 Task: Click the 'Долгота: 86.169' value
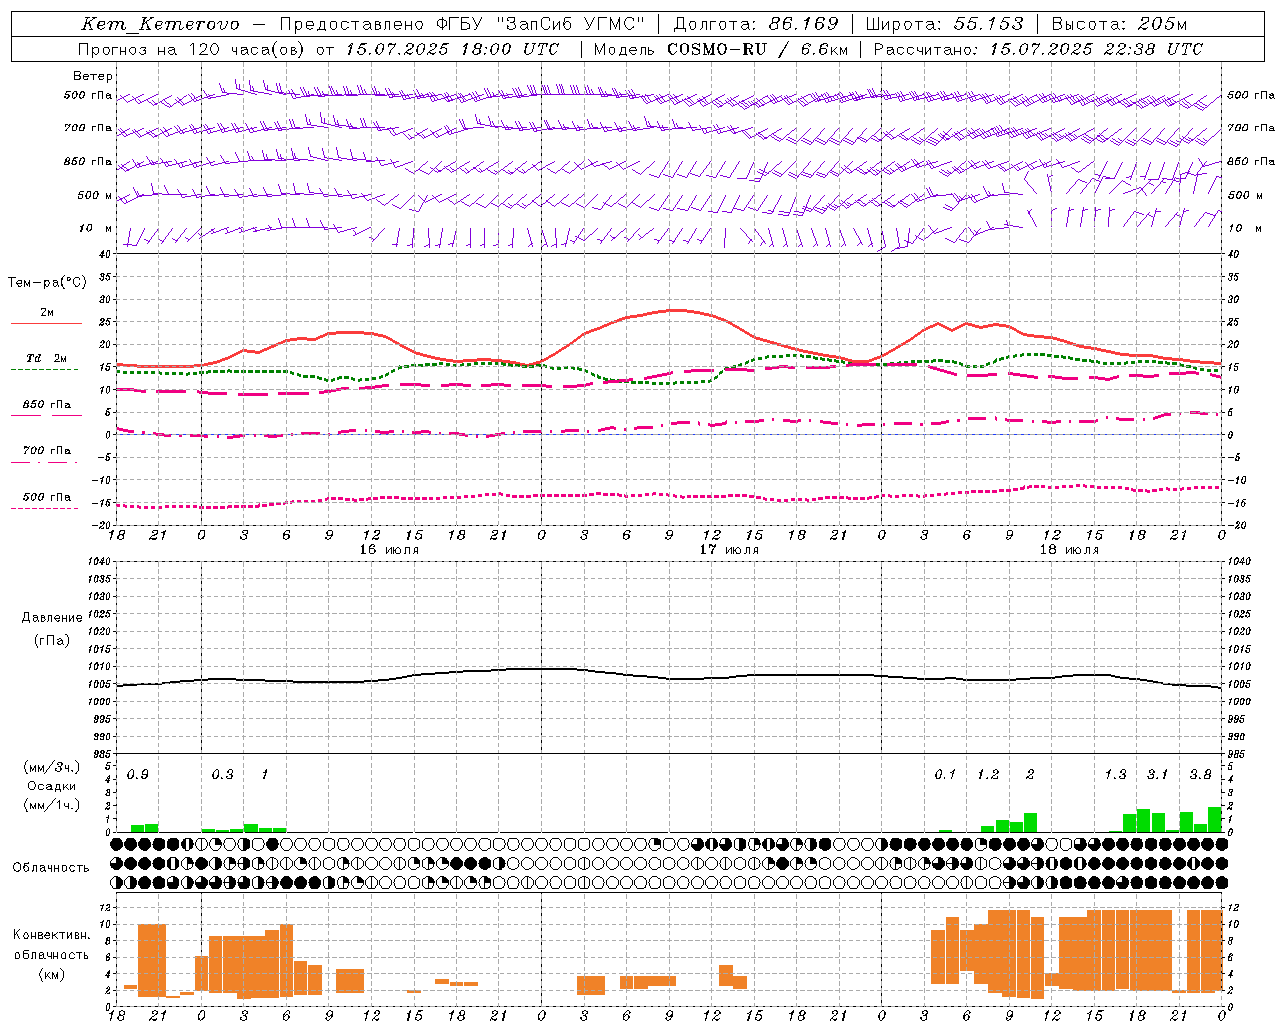(756, 25)
